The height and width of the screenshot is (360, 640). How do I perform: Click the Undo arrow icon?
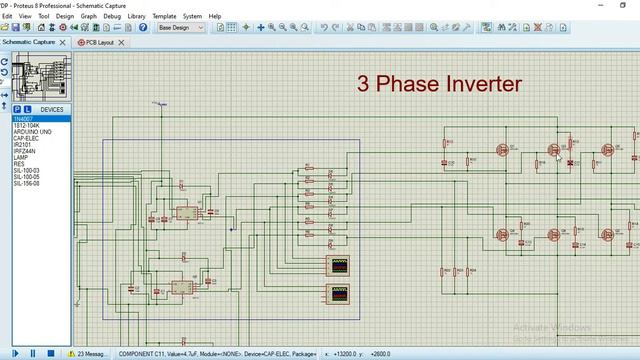coord(324,27)
